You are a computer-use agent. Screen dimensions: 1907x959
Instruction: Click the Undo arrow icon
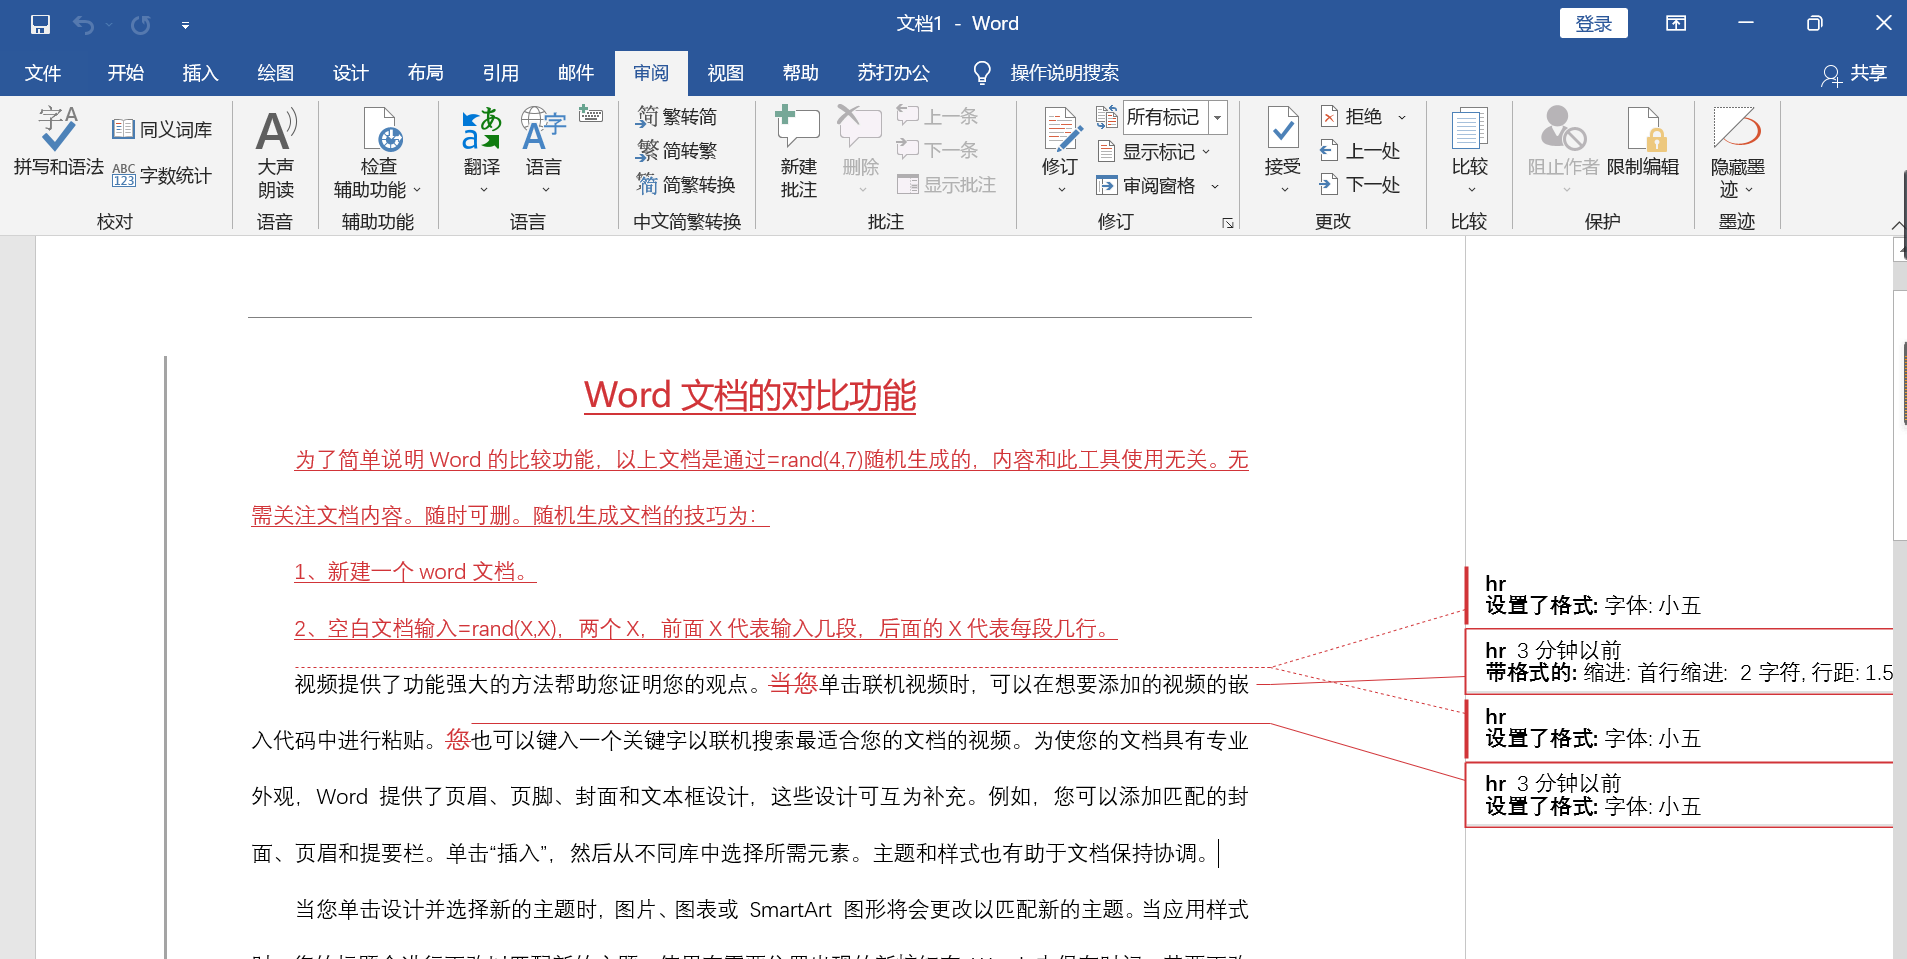coord(83,24)
